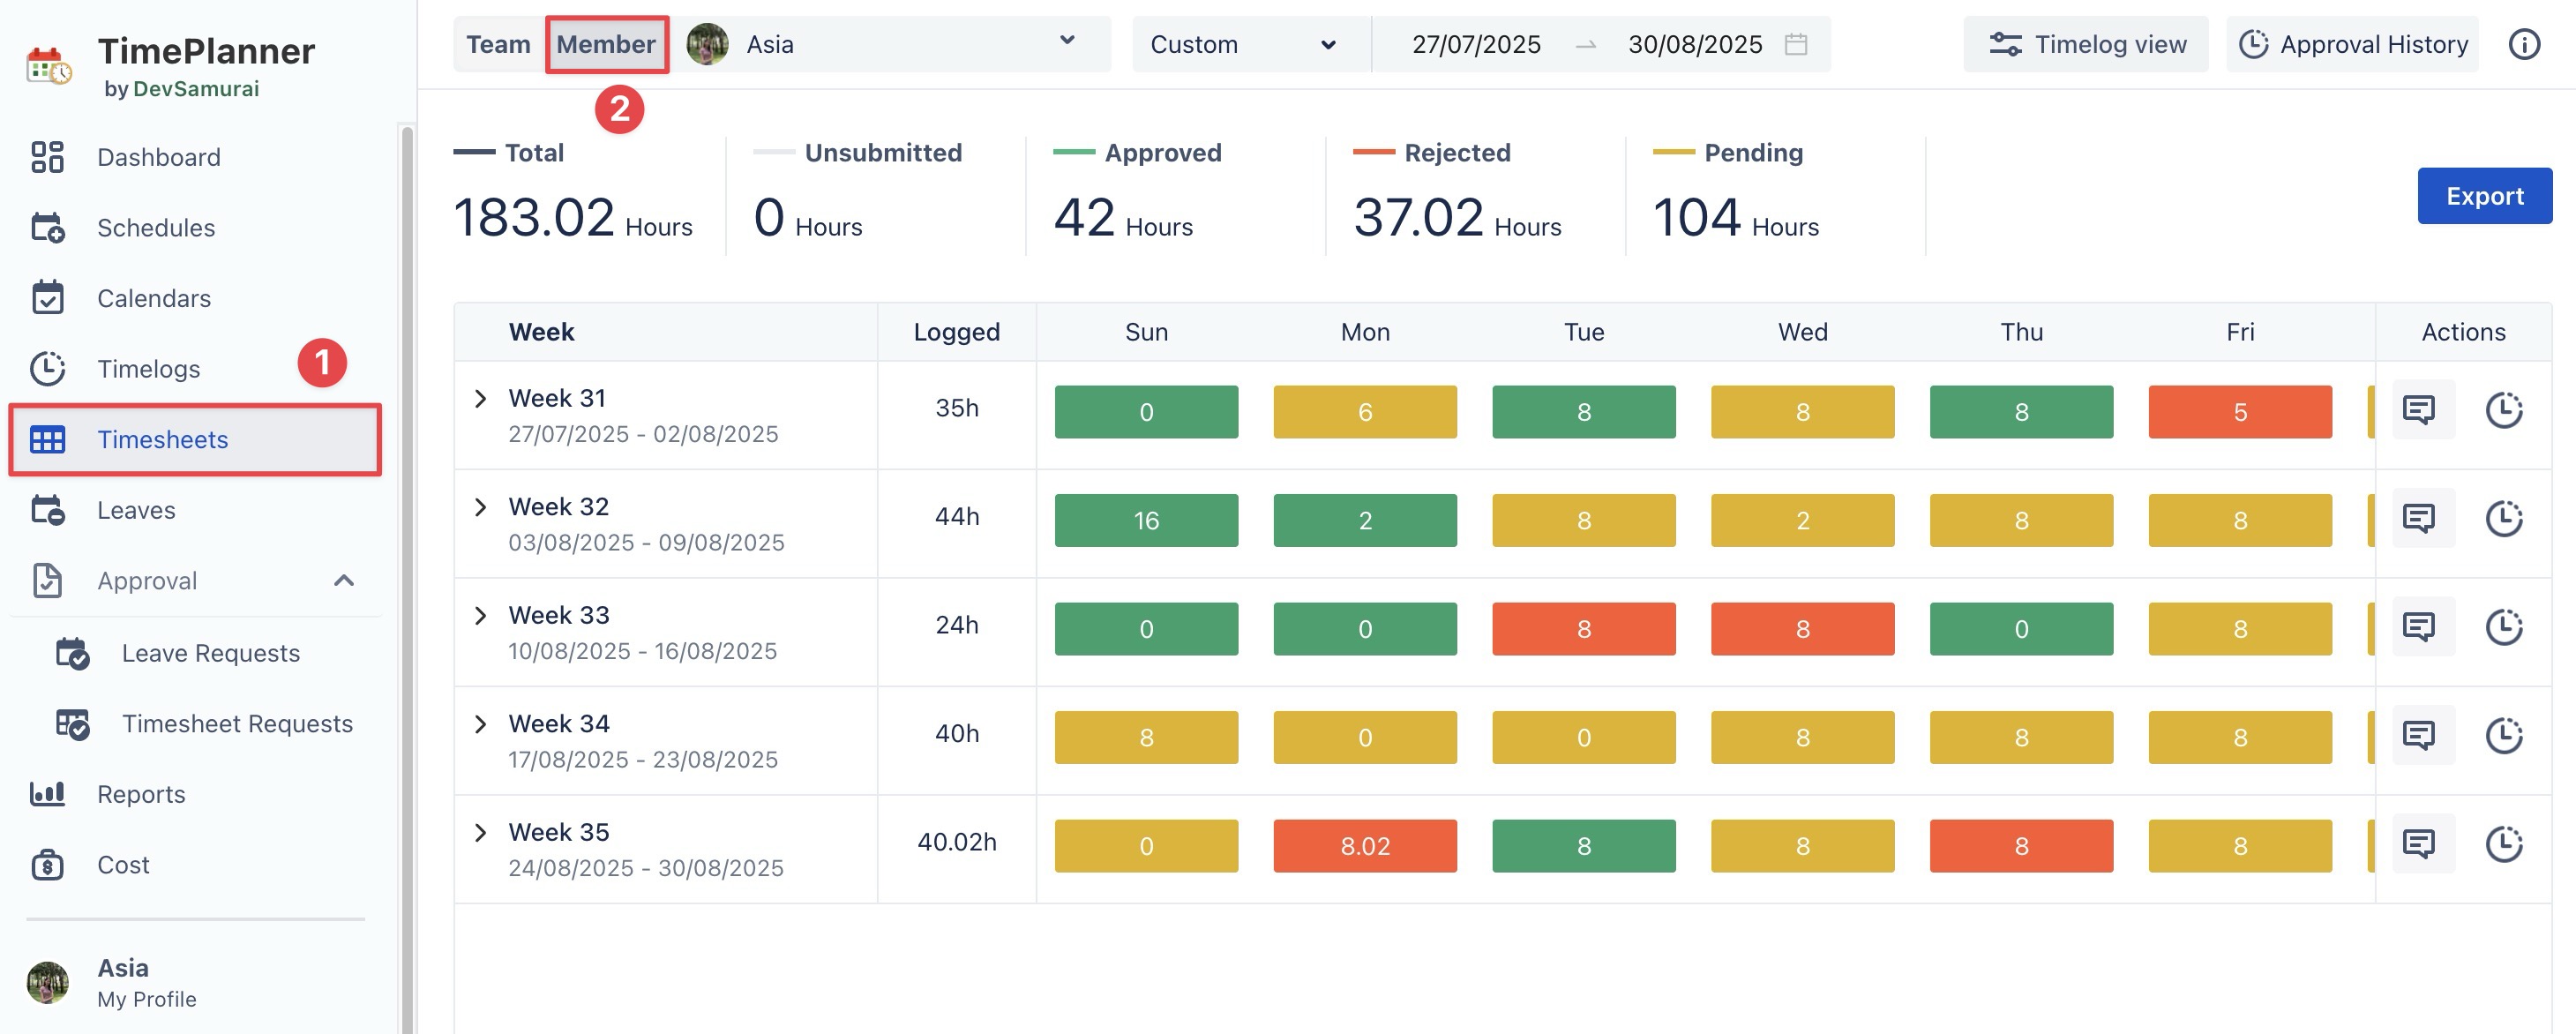This screenshot has width=2576, height=1034.
Task: Open Approval History
Action: tap(2353, 45)
